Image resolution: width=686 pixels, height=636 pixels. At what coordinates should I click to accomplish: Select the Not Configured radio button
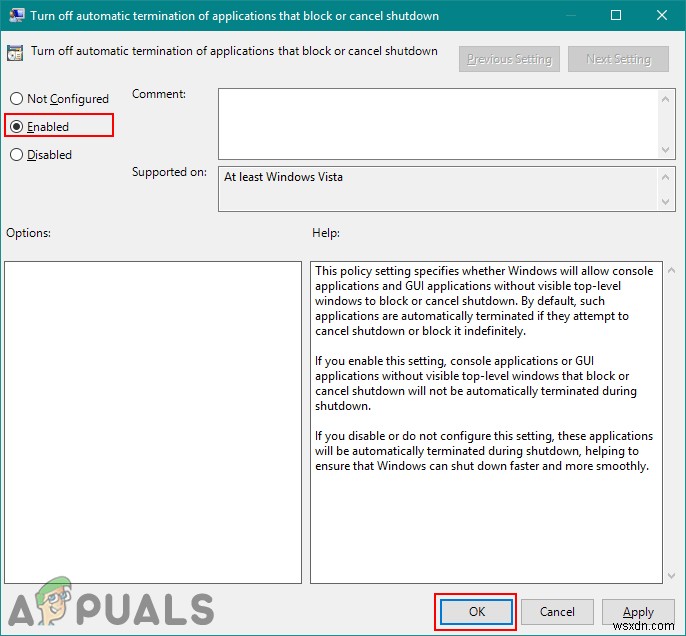[x=60, y=99]
